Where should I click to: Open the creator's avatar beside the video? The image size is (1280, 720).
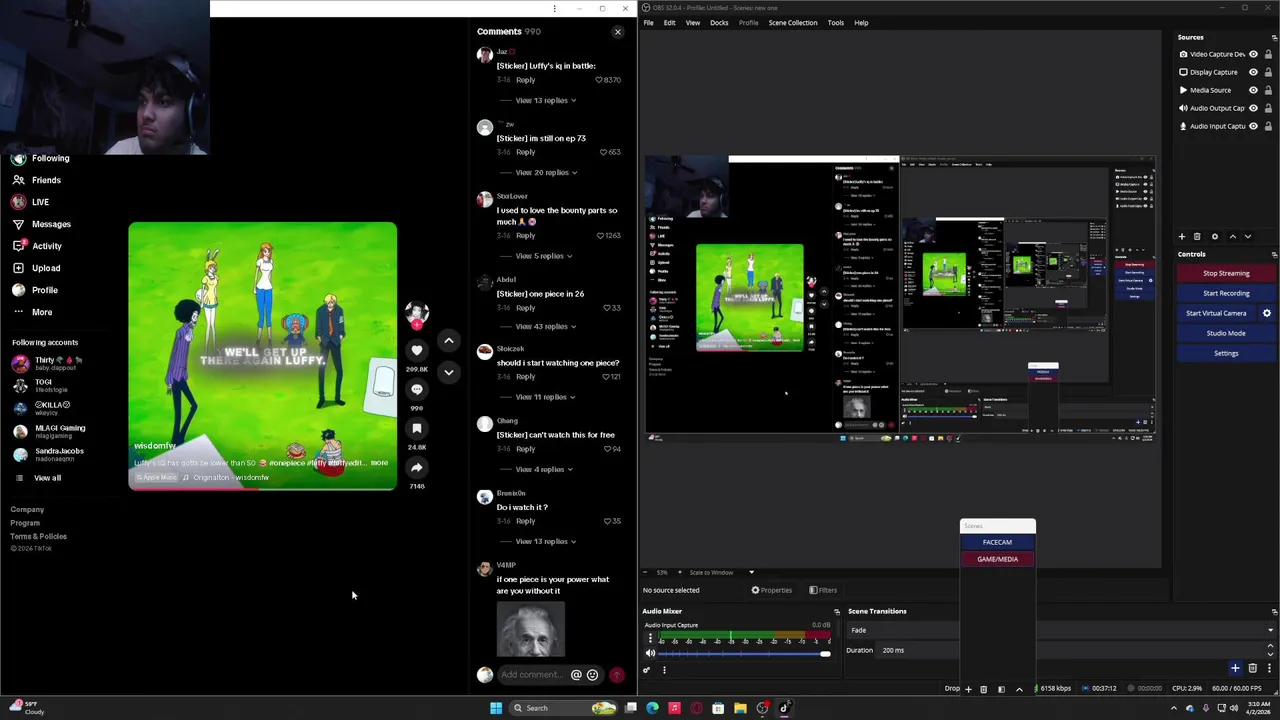pyautogui.click(x=417, y=313)
